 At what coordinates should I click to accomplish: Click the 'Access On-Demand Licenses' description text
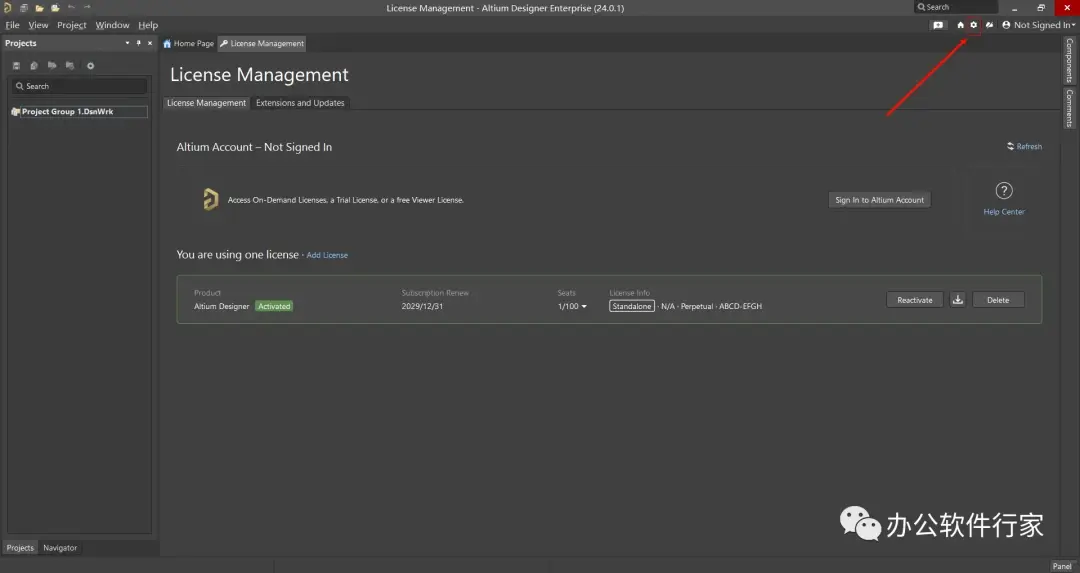tap(346, 200)
